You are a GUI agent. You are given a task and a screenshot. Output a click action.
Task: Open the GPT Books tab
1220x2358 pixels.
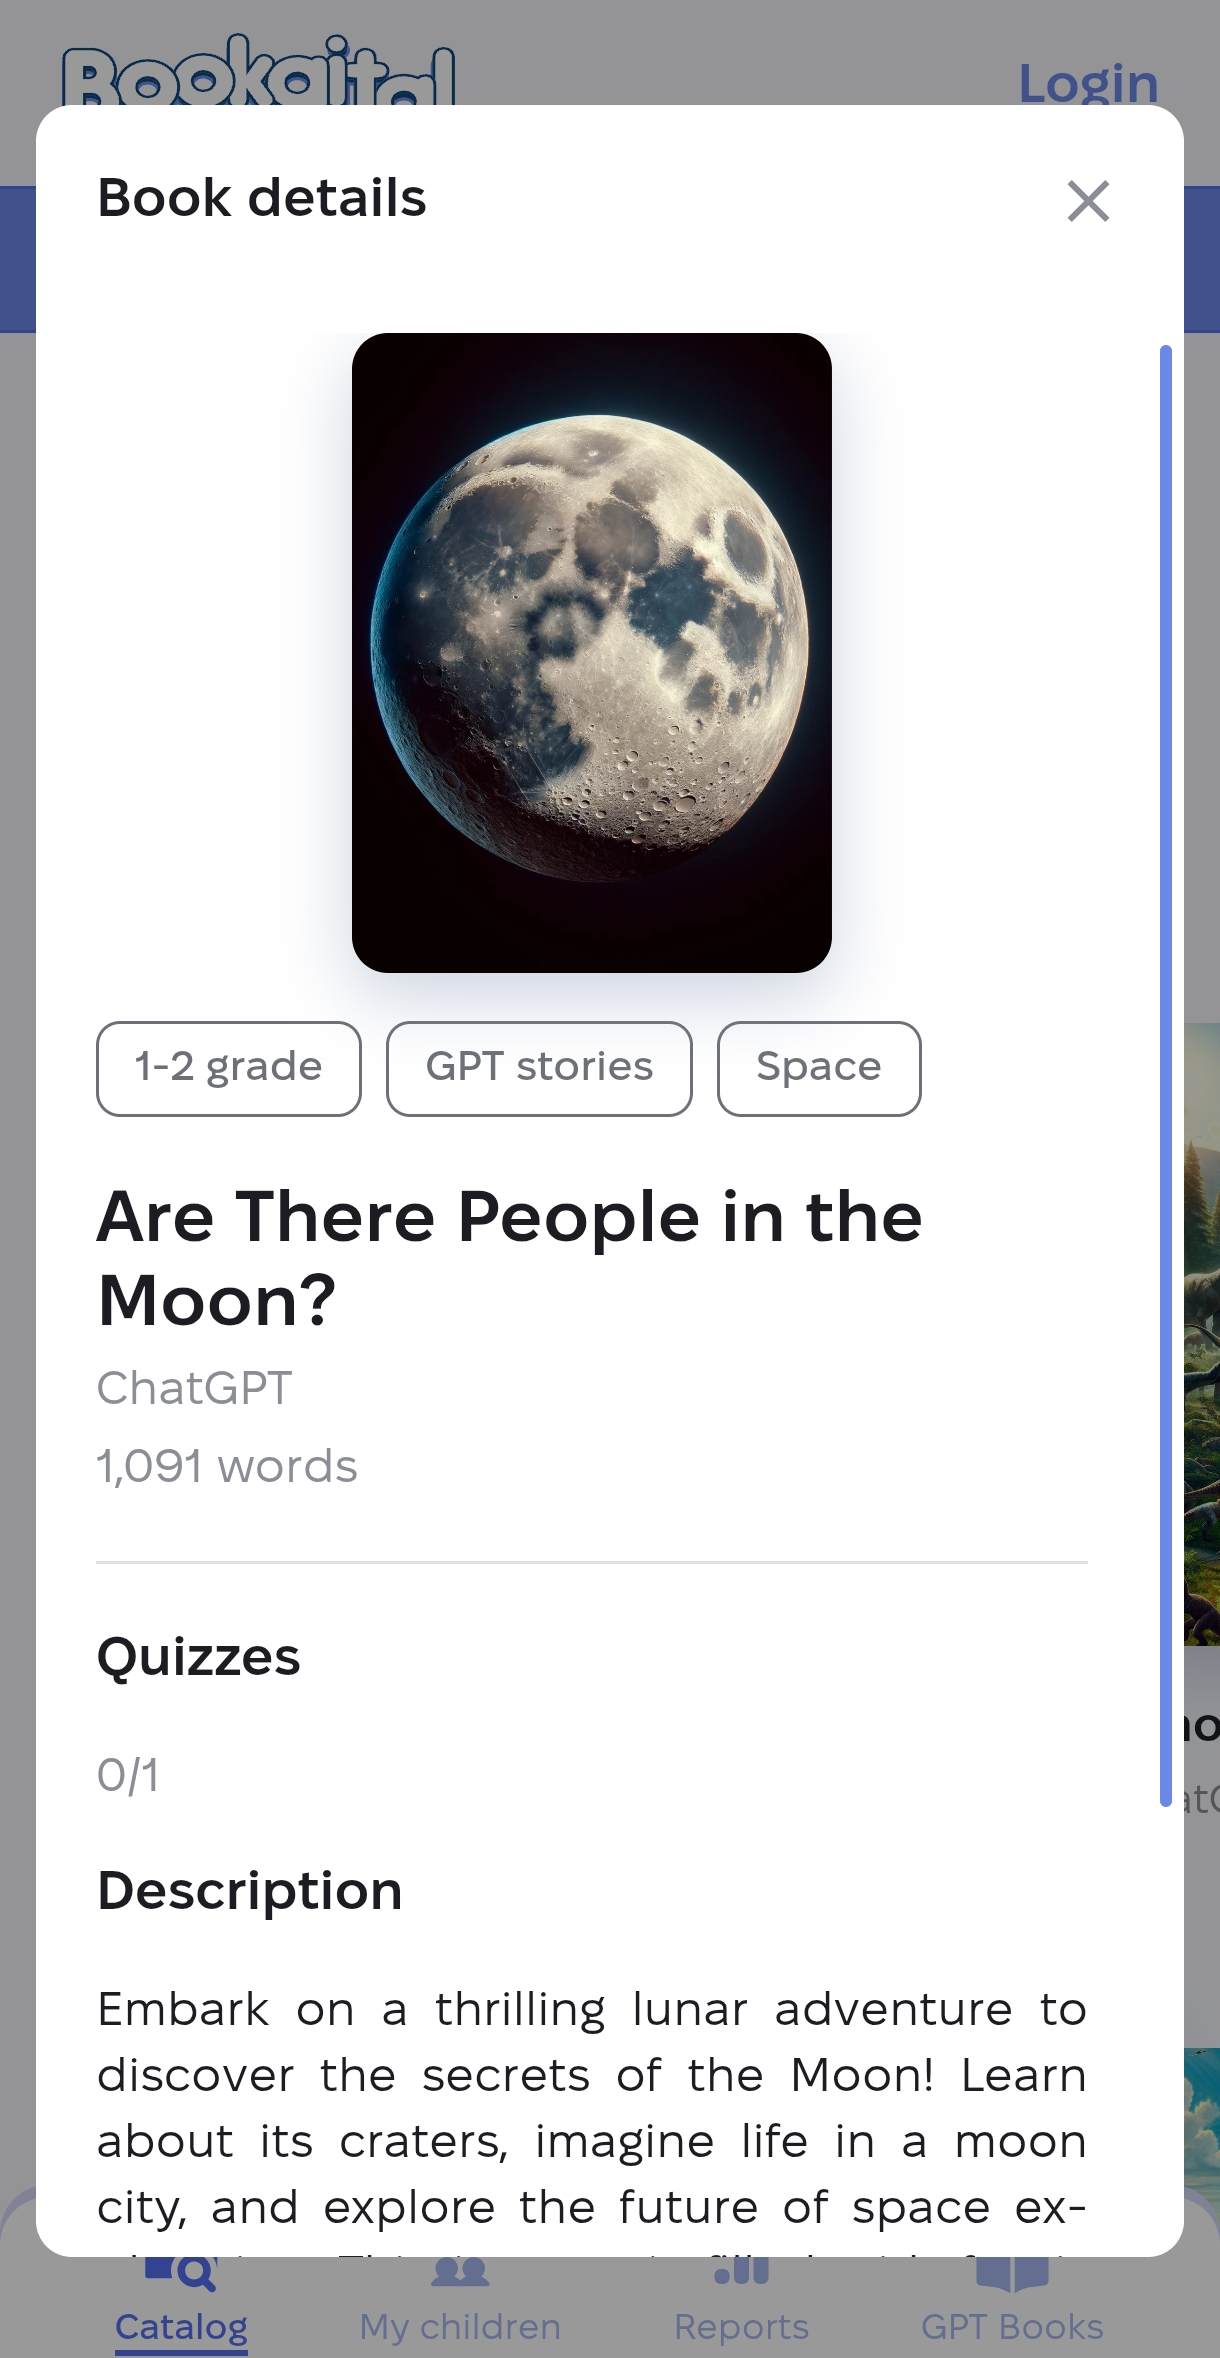point(1014,2325)
